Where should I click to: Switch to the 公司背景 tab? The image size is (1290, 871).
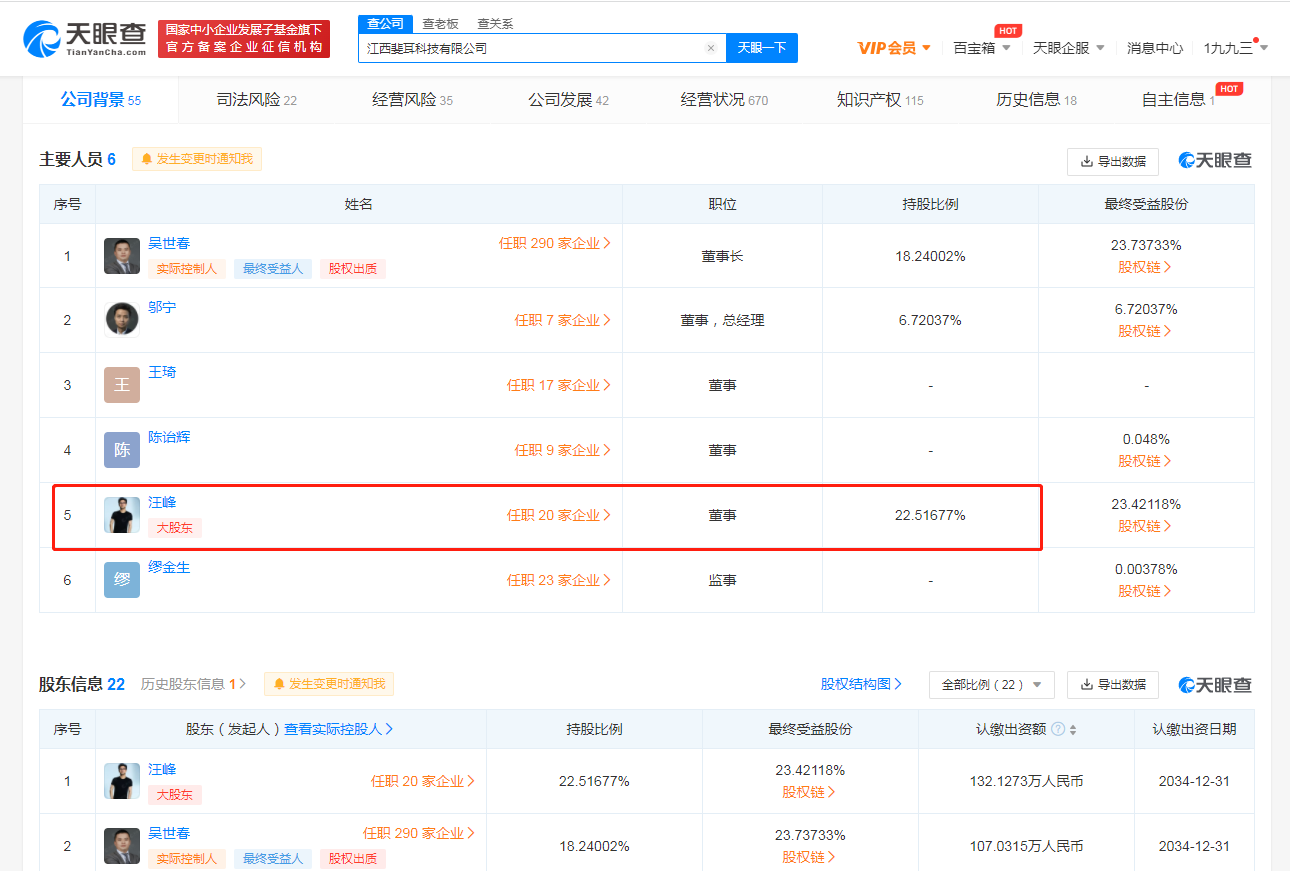pos(101,100)
